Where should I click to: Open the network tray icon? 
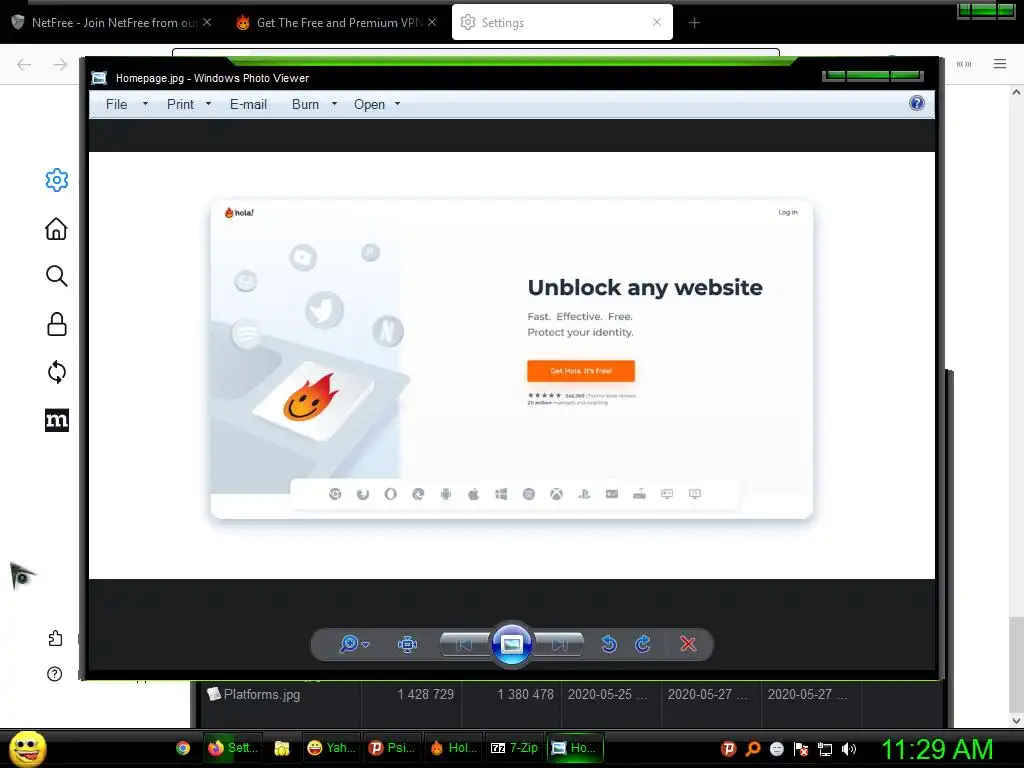(825, 749)
